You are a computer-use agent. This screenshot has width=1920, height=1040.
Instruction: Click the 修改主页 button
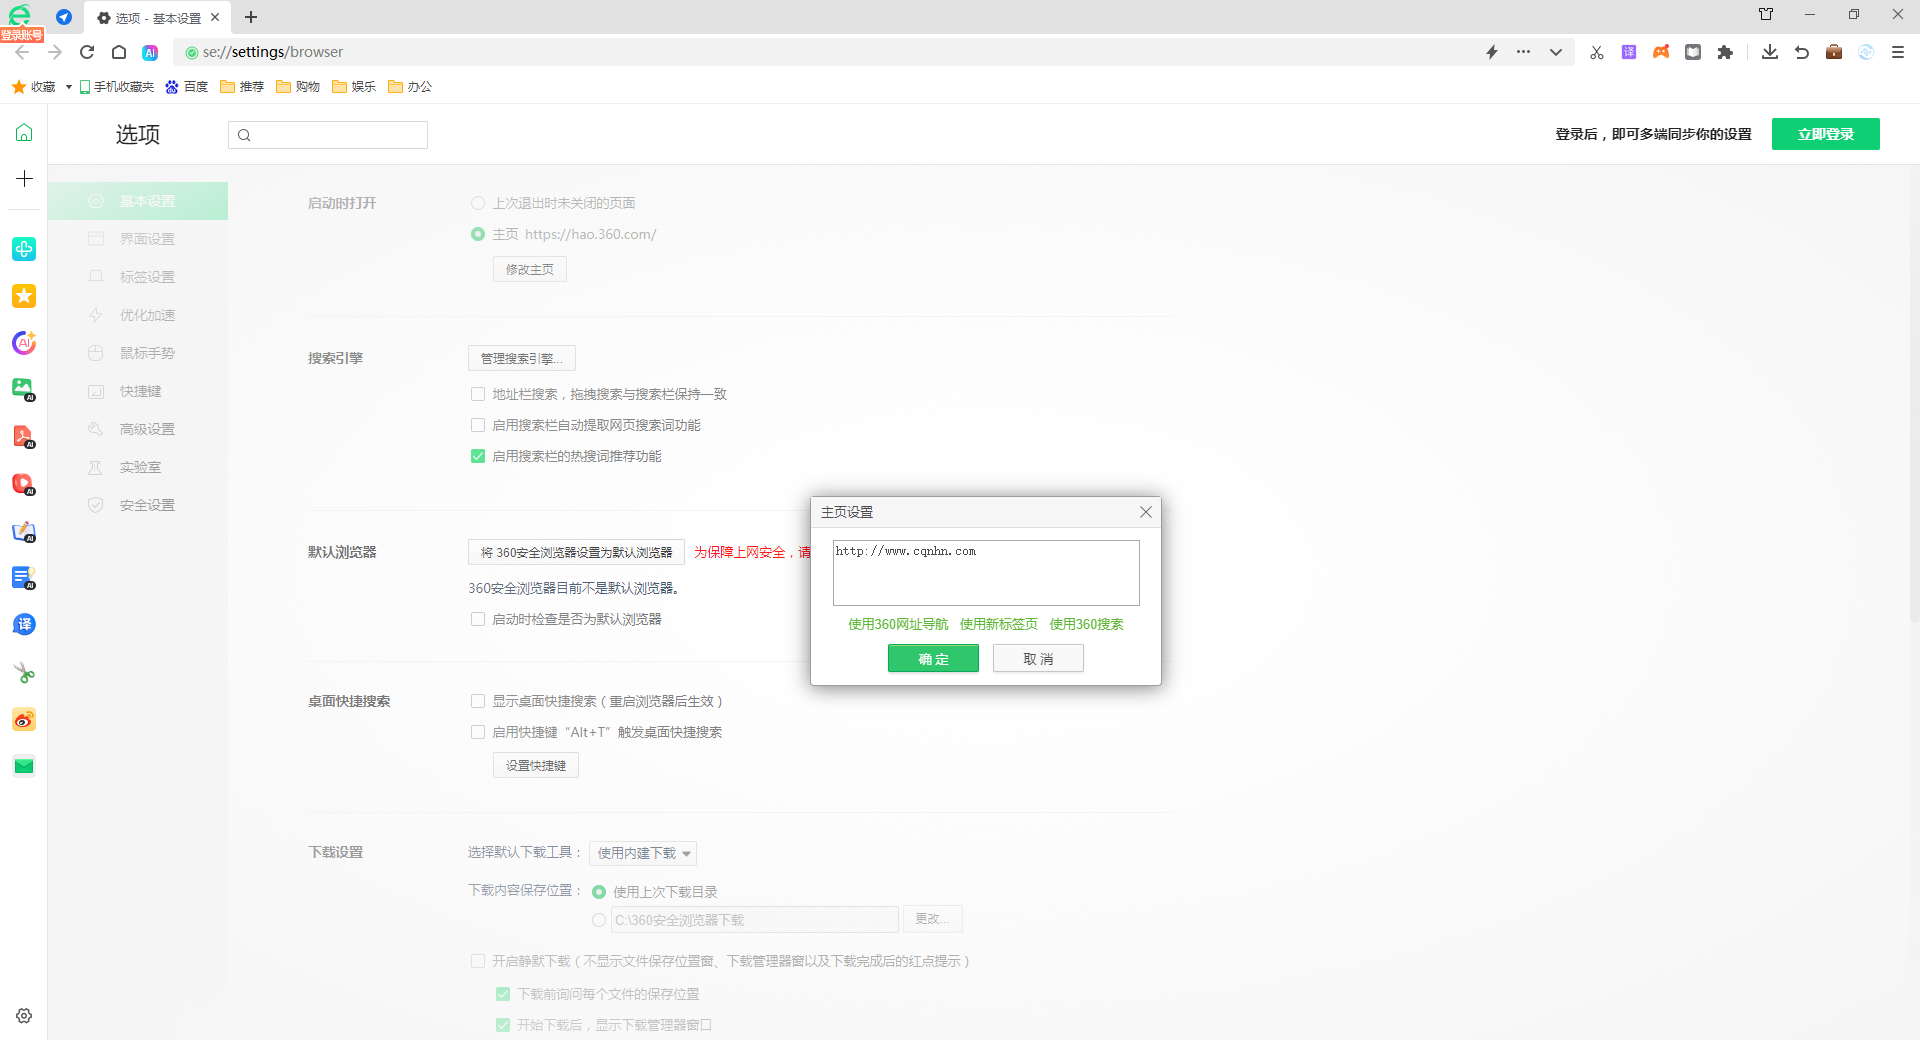pyautogui.click(x=529, y=269)
